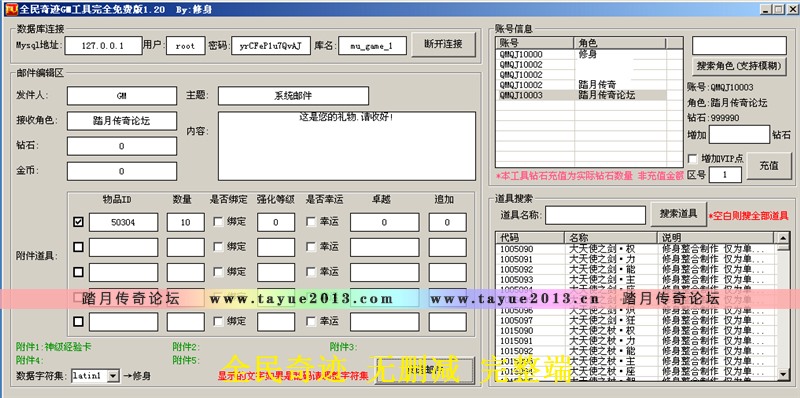Click the 说明 column header

click(x=716, y=237)
